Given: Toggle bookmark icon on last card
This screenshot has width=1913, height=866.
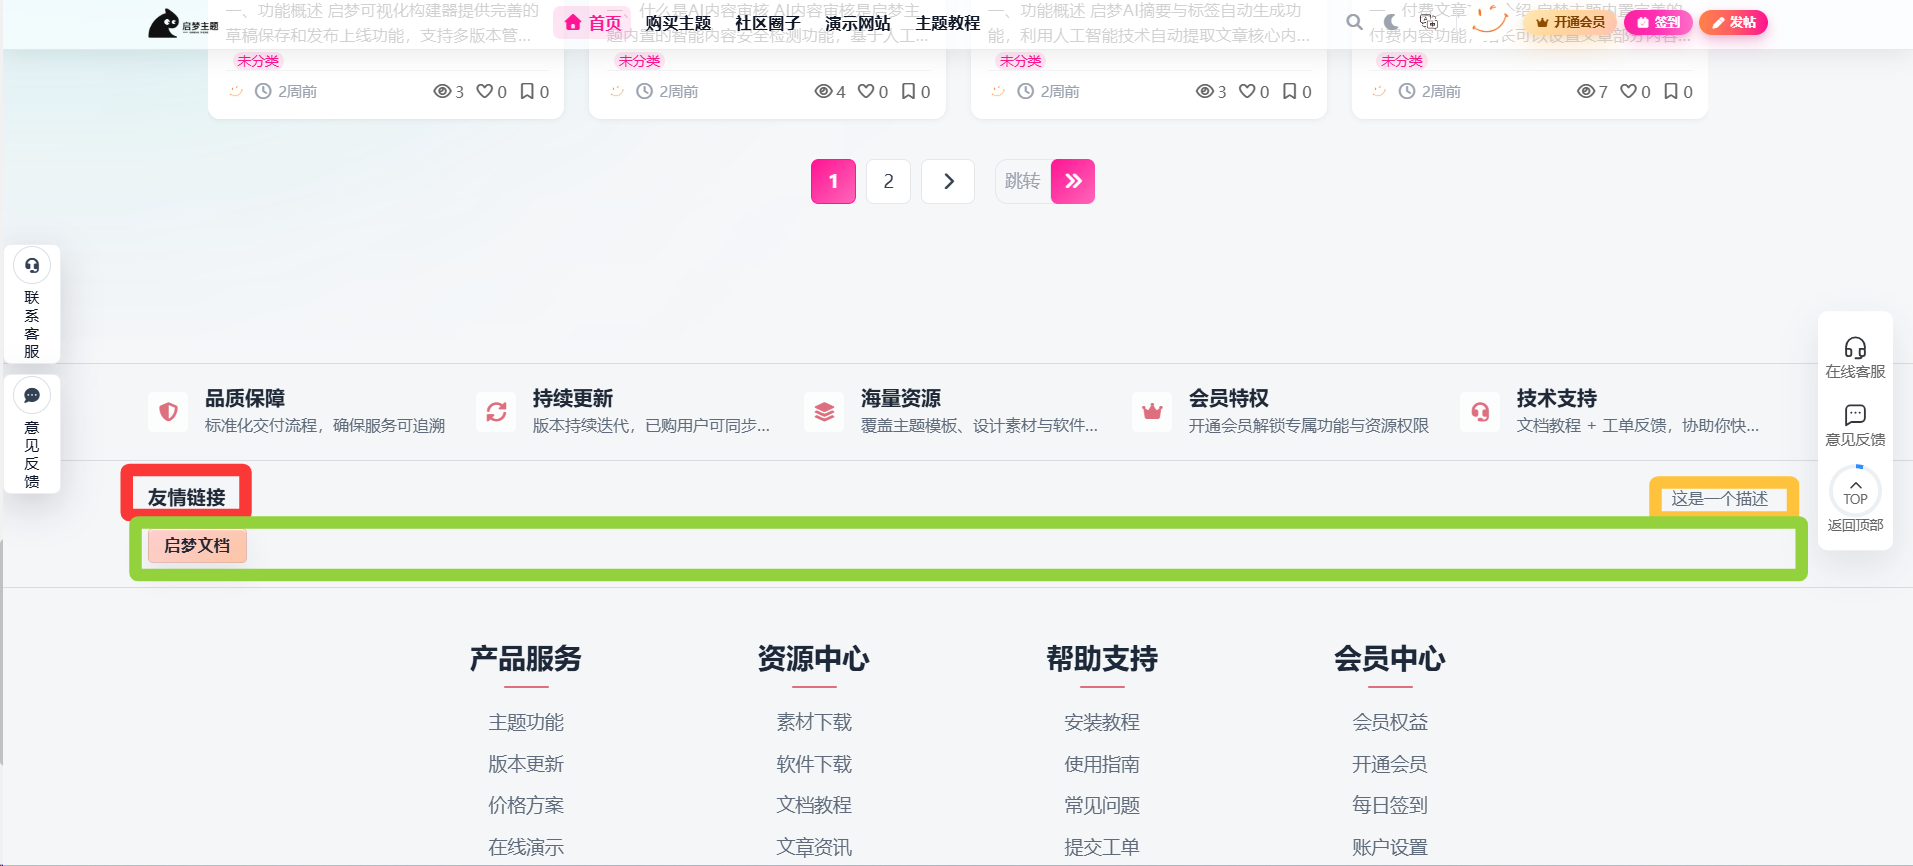Looking at the screenshot, I should (x=1670, y=91).
